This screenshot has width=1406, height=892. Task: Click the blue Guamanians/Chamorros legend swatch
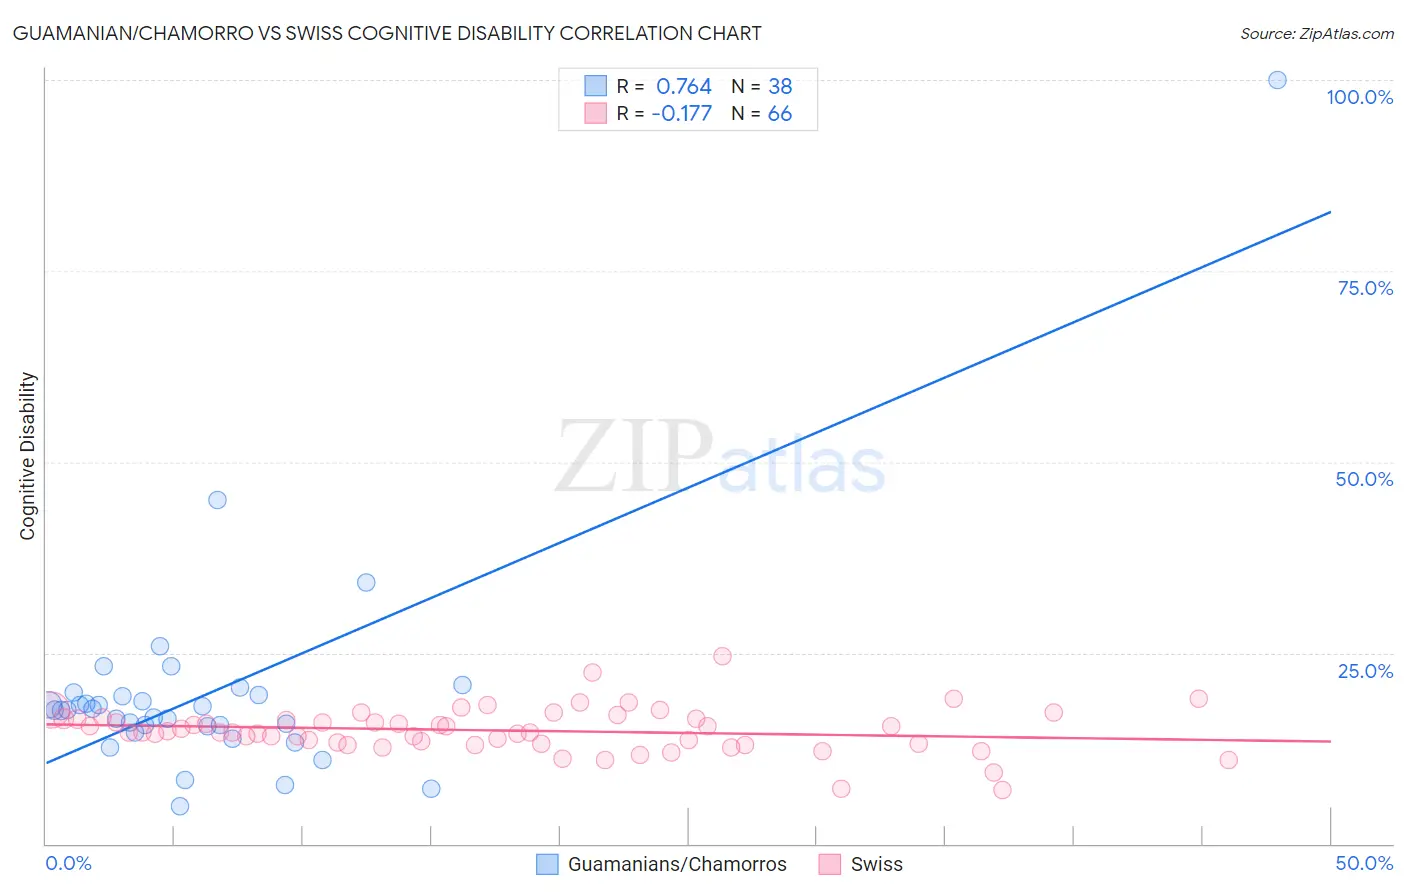(x=547, y=864)
